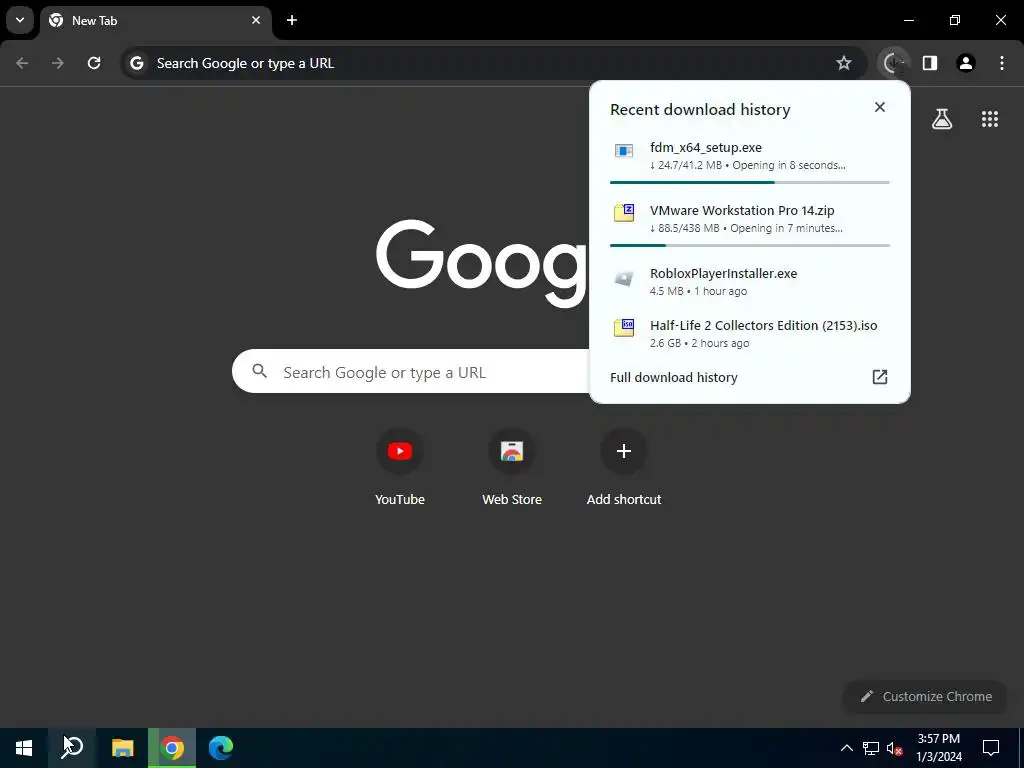
Task: Click the Chrome taskbar icon
Action: coord(172,748)
